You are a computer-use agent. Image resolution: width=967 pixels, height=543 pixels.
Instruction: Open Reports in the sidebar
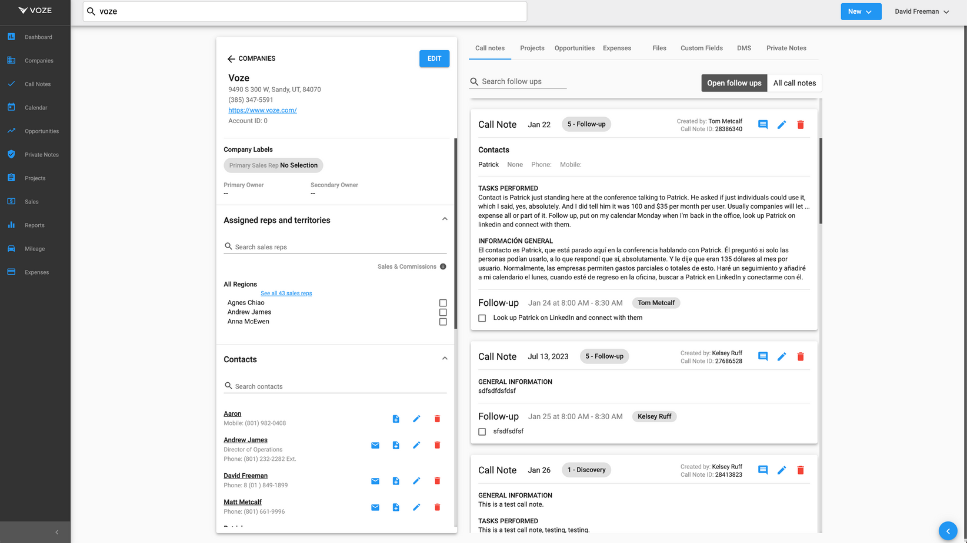pos(35,225)
